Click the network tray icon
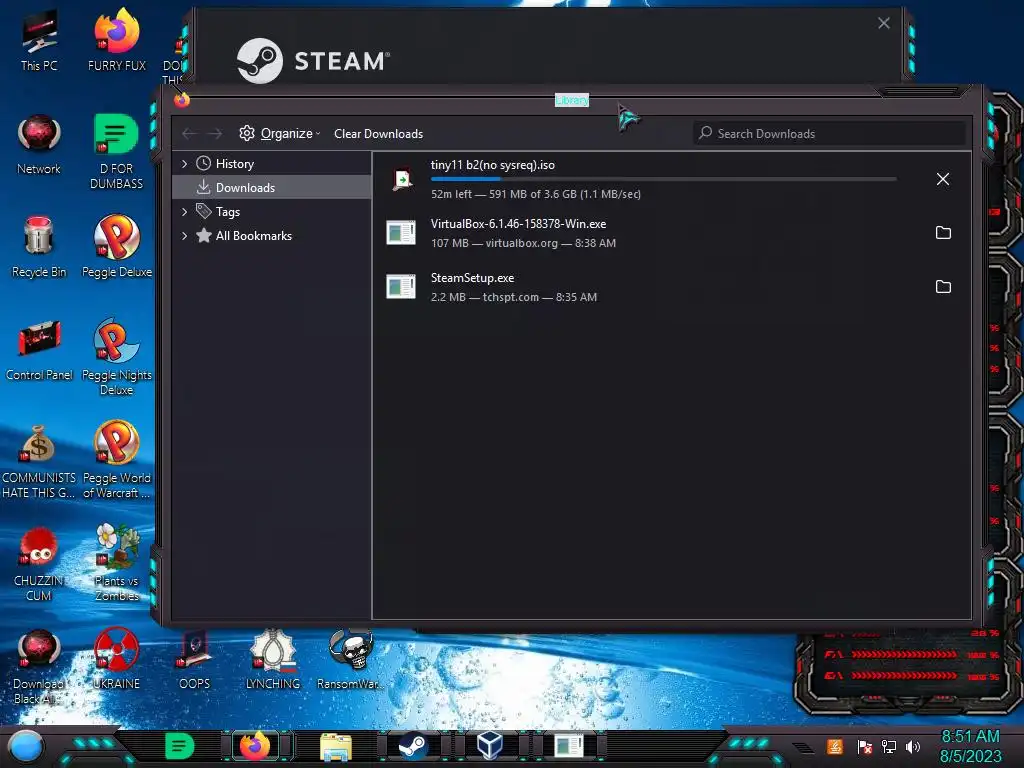This screenshot has height=768, width=1024. coord(889,746)
